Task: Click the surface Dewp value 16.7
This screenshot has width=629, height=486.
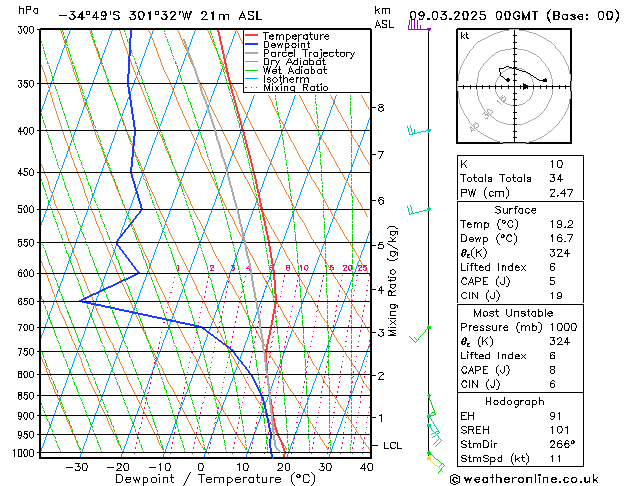Action: 561,239
